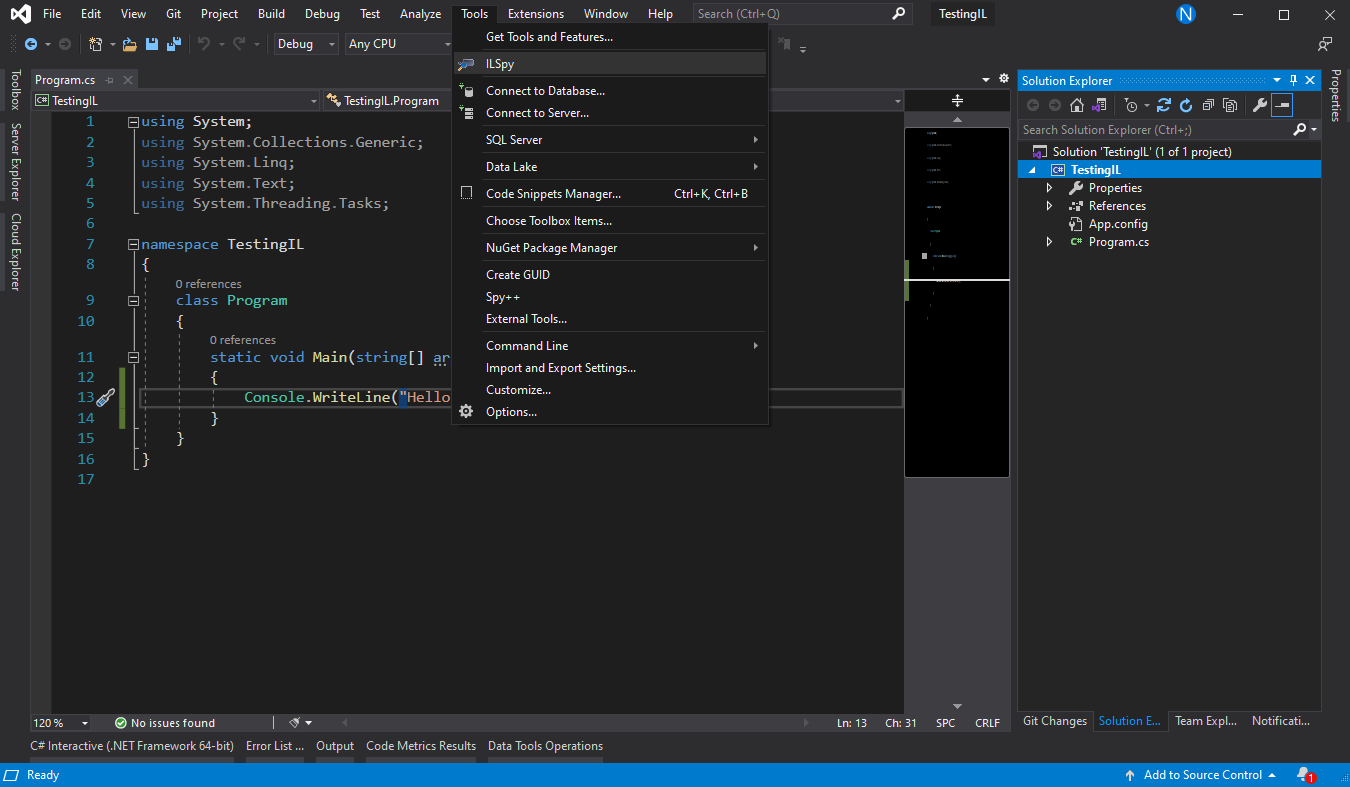The width and height of the screenshot is (1350, 787).
Task: Click Create GUID menu entry
Action: click(x=610, y=275)
